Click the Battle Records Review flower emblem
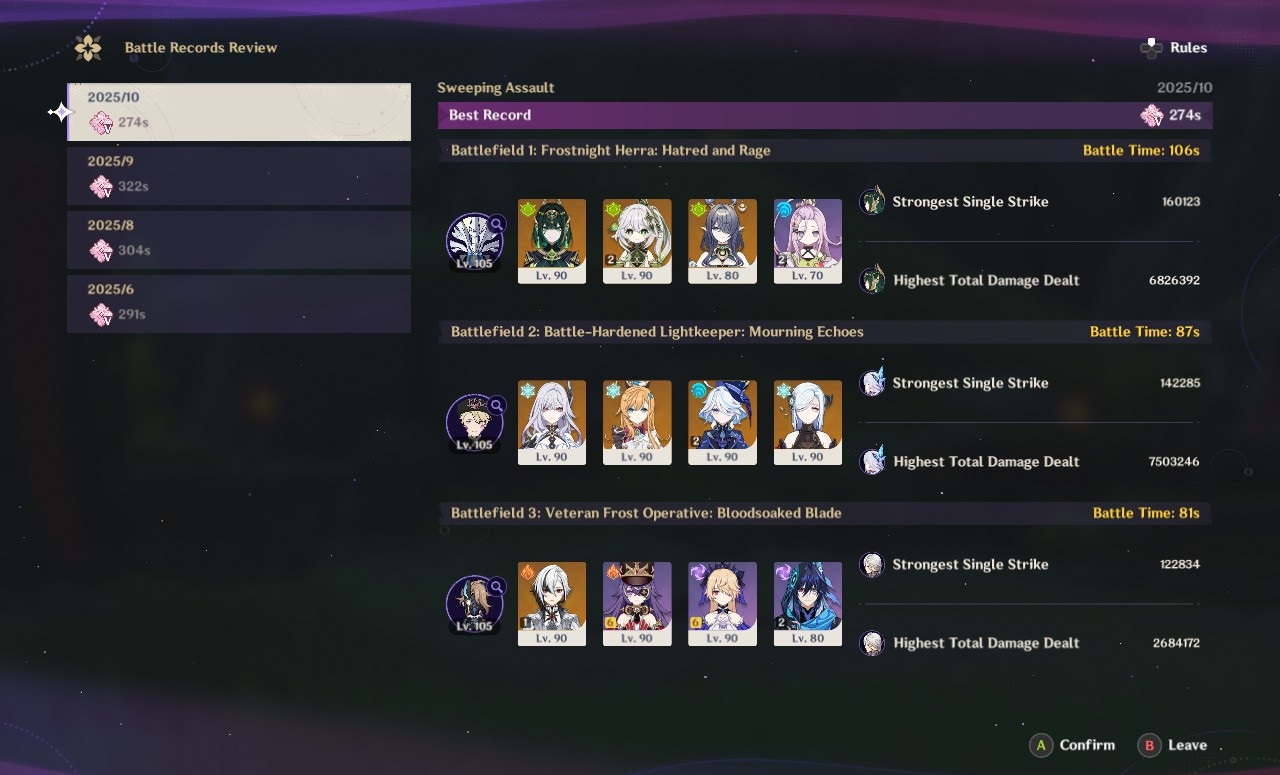1280x775 pixels. (x=88, y=47)
